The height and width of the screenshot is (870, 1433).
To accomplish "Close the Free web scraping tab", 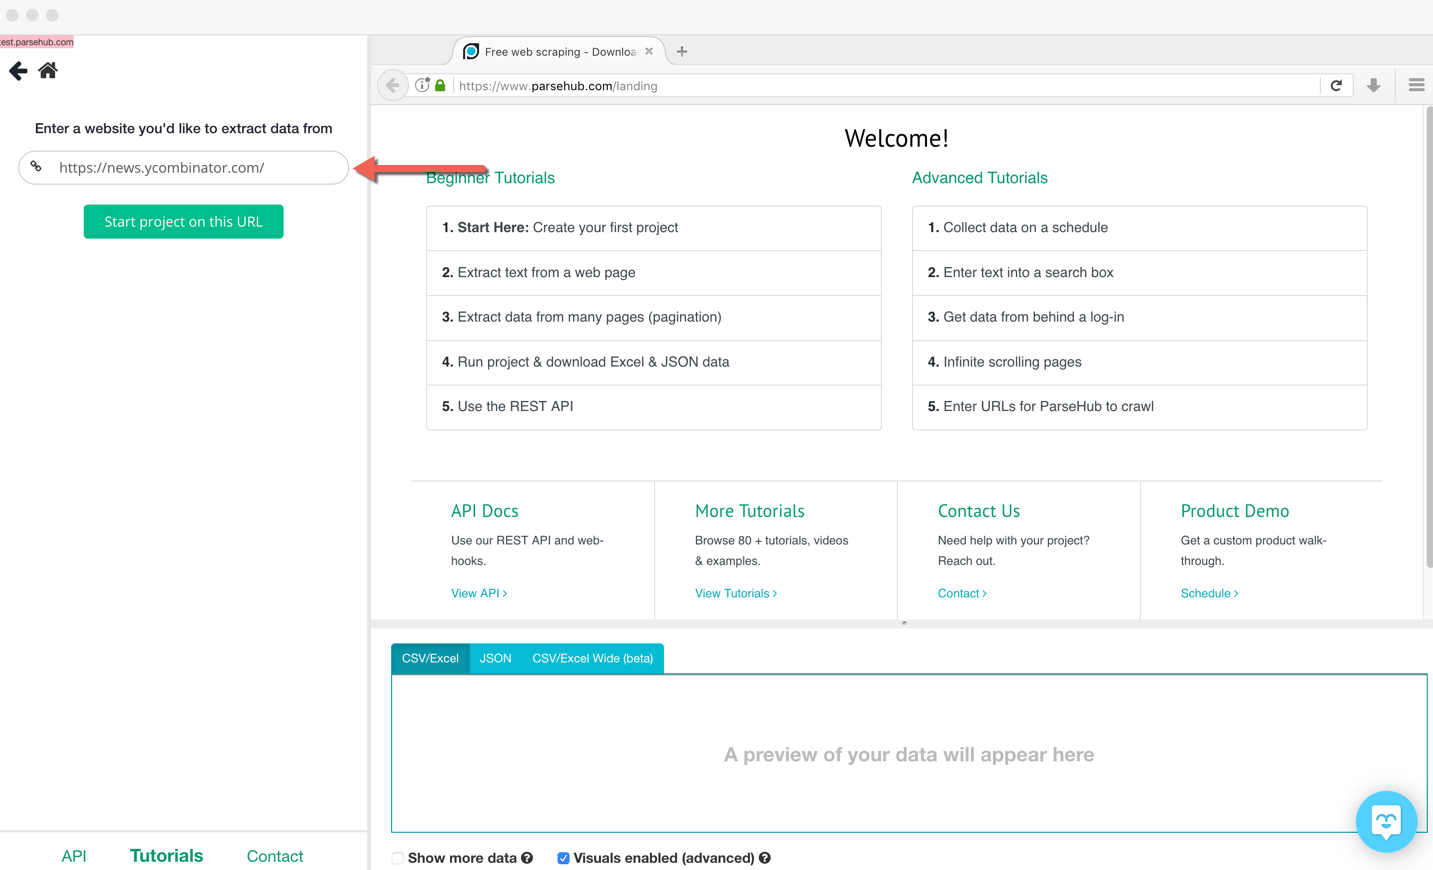I will (649, 51).
